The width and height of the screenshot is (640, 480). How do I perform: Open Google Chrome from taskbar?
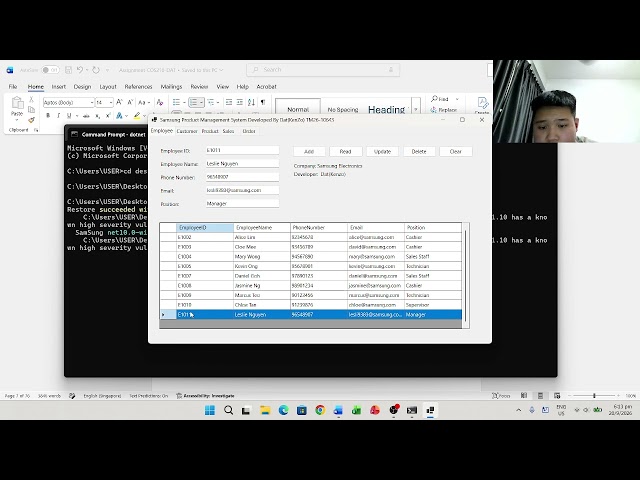pyautogui.click(x=320, y=410)
